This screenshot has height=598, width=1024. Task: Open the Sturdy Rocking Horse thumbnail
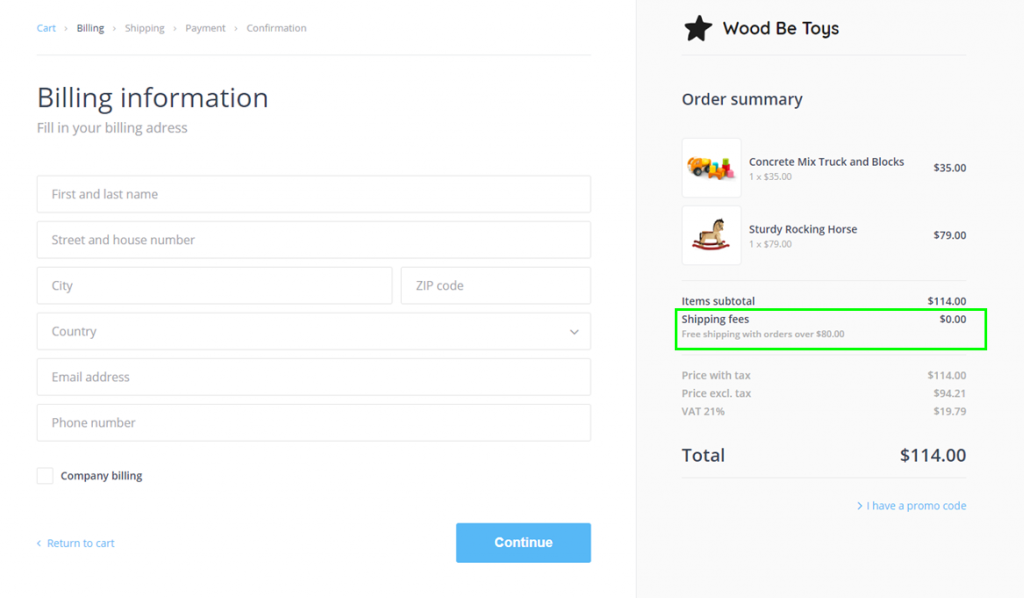(x=711, y=235)
